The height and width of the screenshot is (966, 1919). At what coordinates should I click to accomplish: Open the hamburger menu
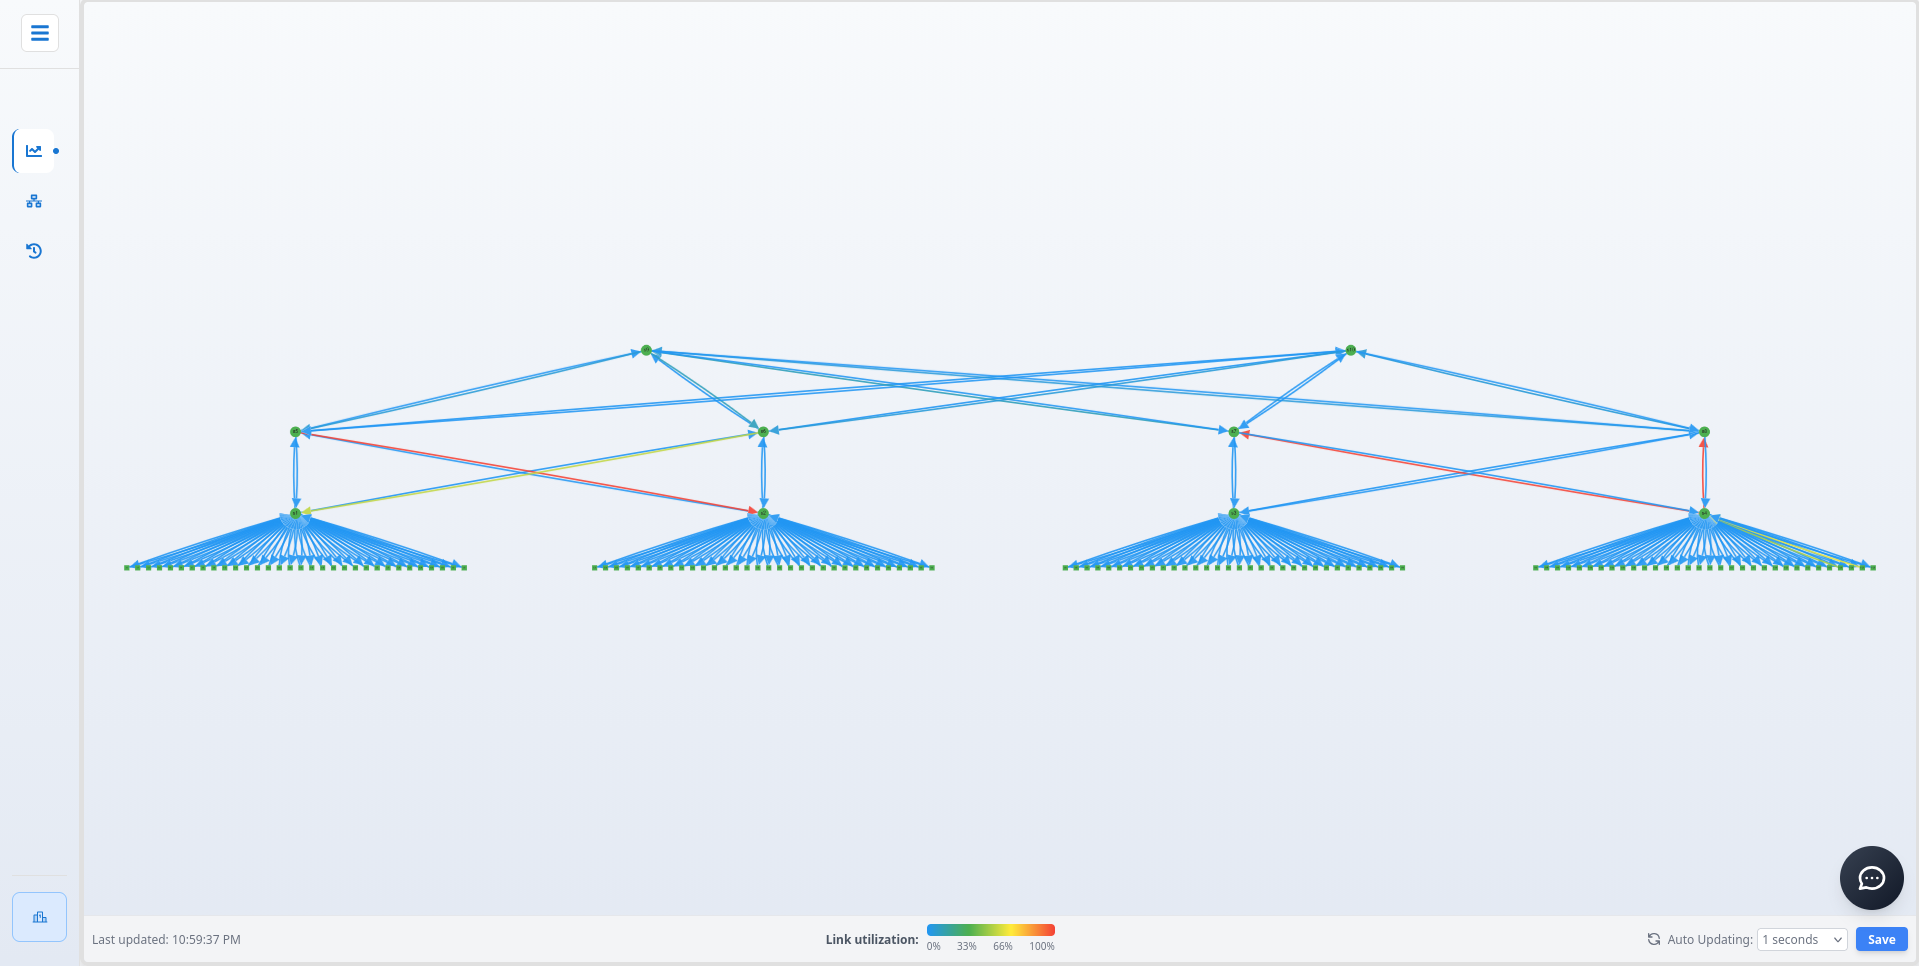[39, 32]
